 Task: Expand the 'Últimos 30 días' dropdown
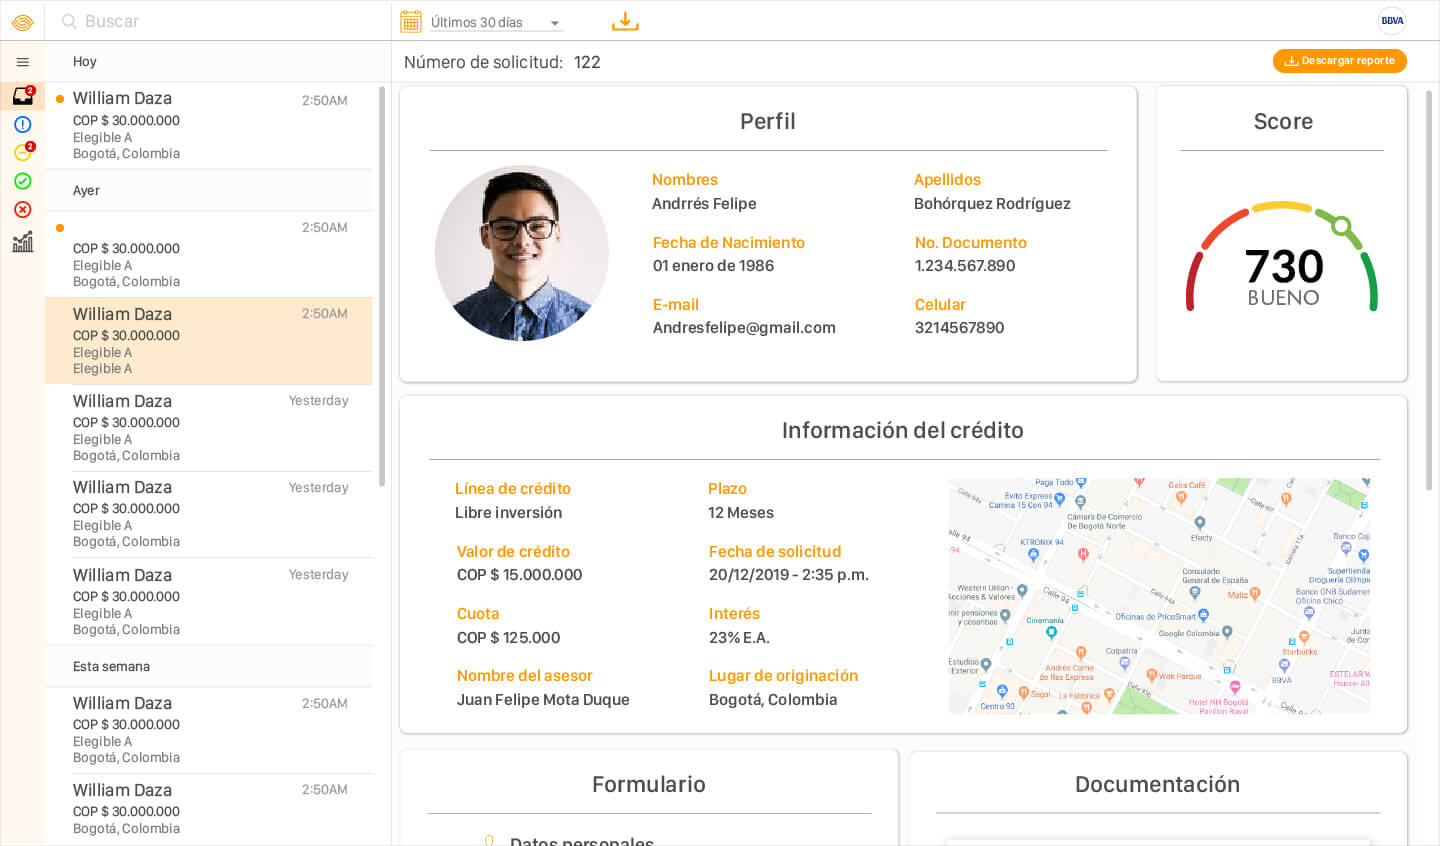(x=496, y=23)
